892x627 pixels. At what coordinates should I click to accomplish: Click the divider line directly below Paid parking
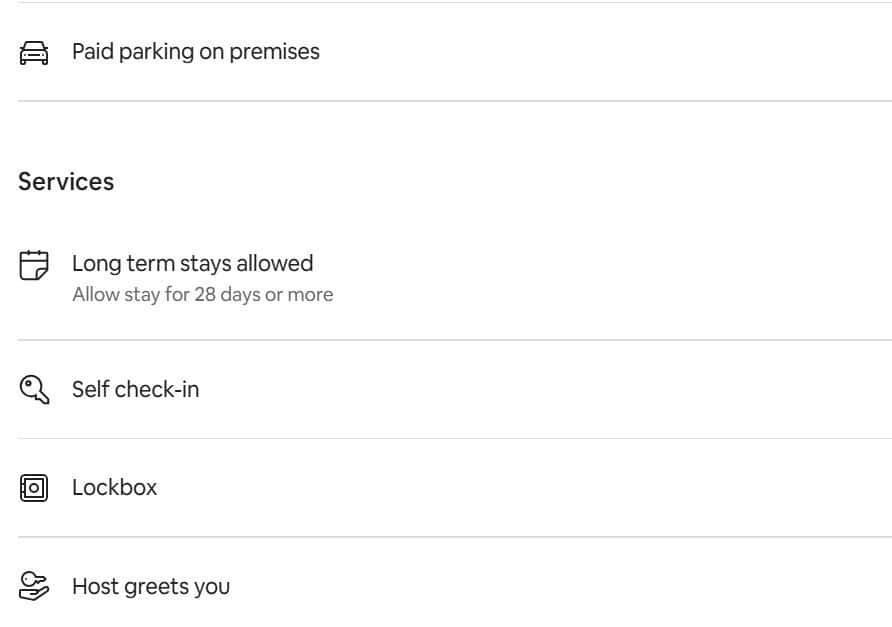point(455,101)
